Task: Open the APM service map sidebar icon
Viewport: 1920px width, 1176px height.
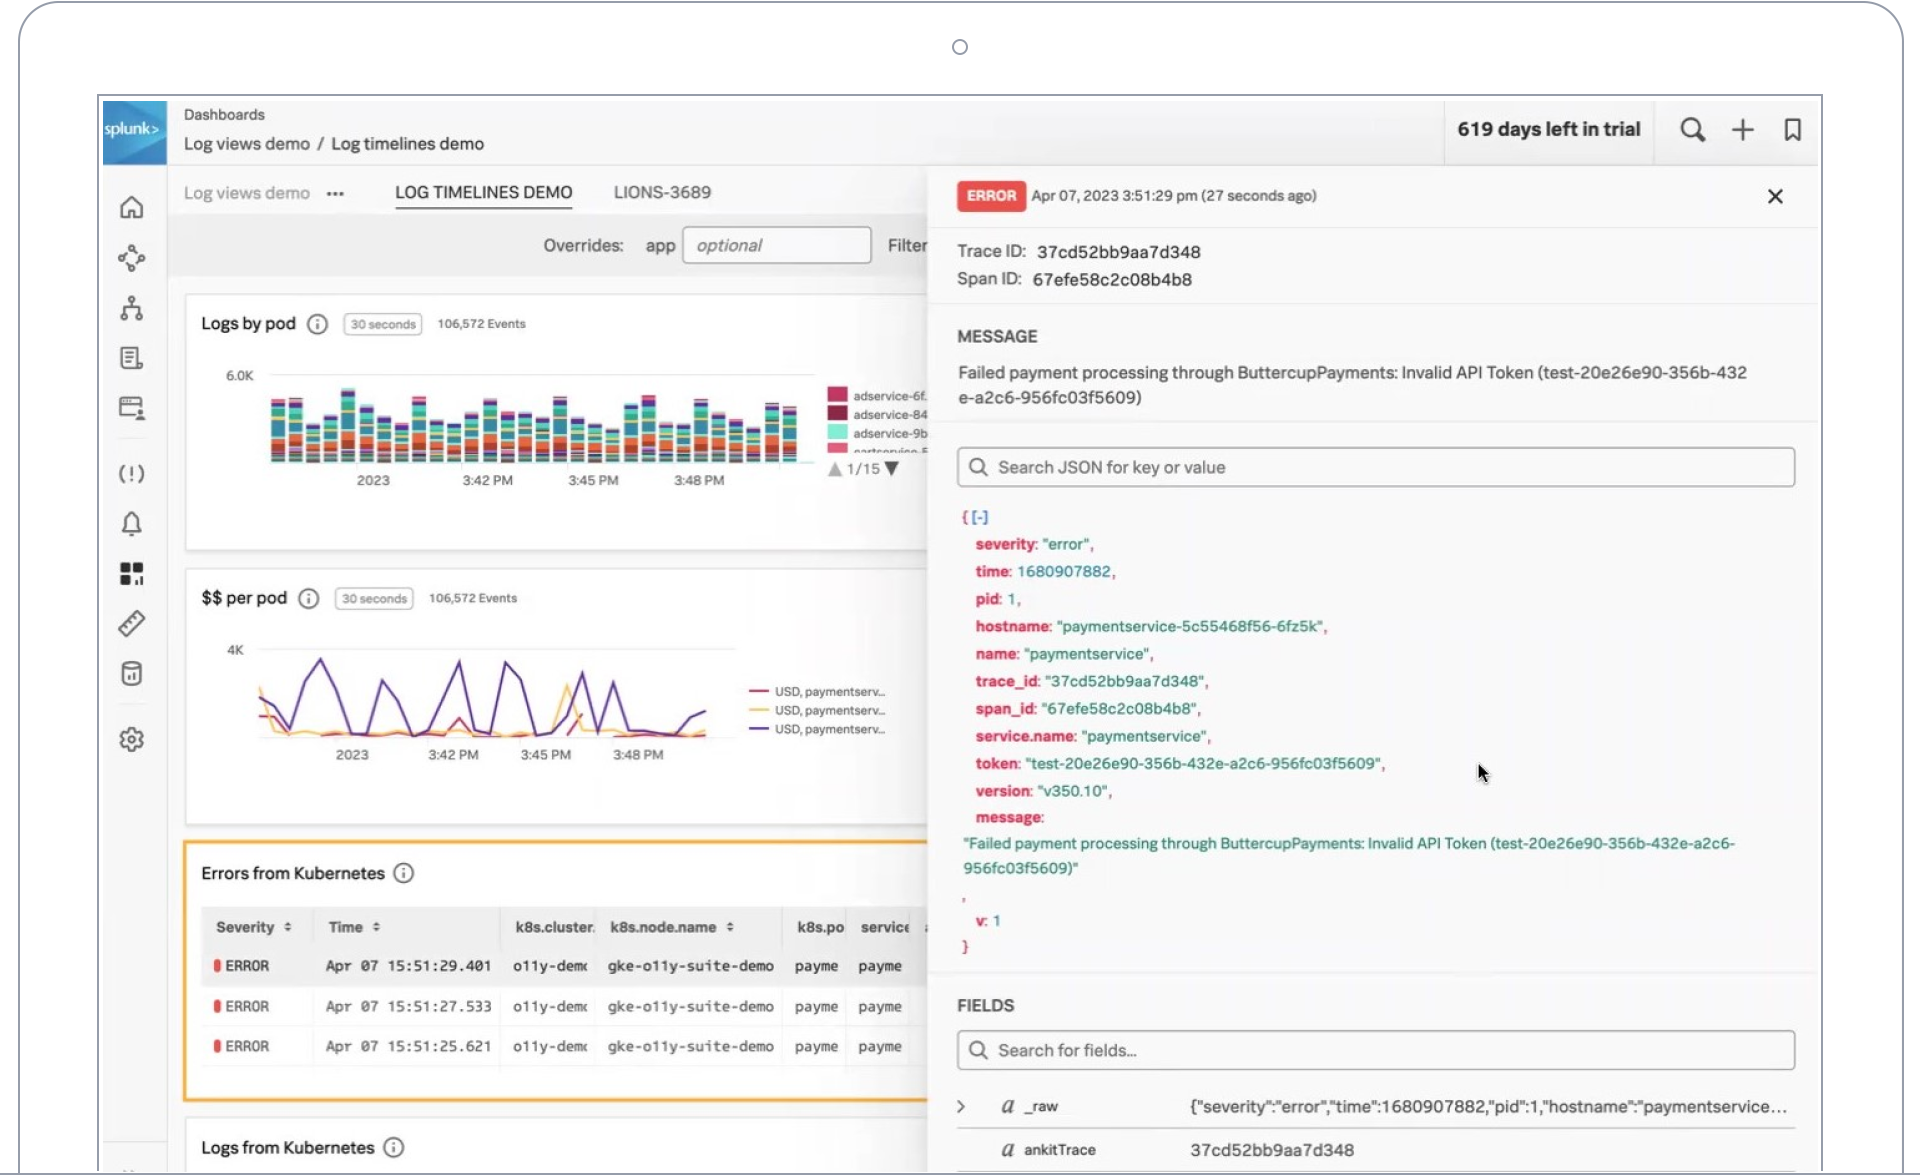Action: click(131, 257)
